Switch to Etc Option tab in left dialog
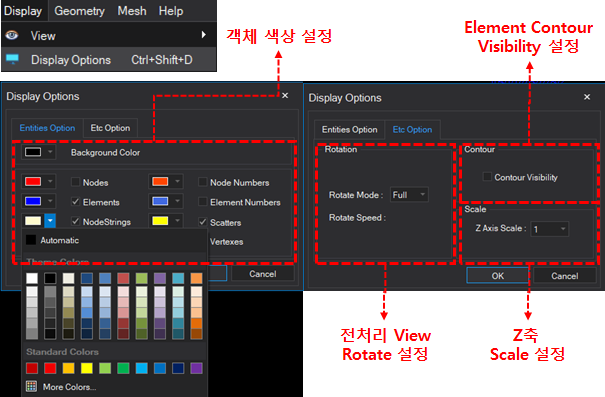605x397 pixels. pyautogui.click(x=110, y=128)
